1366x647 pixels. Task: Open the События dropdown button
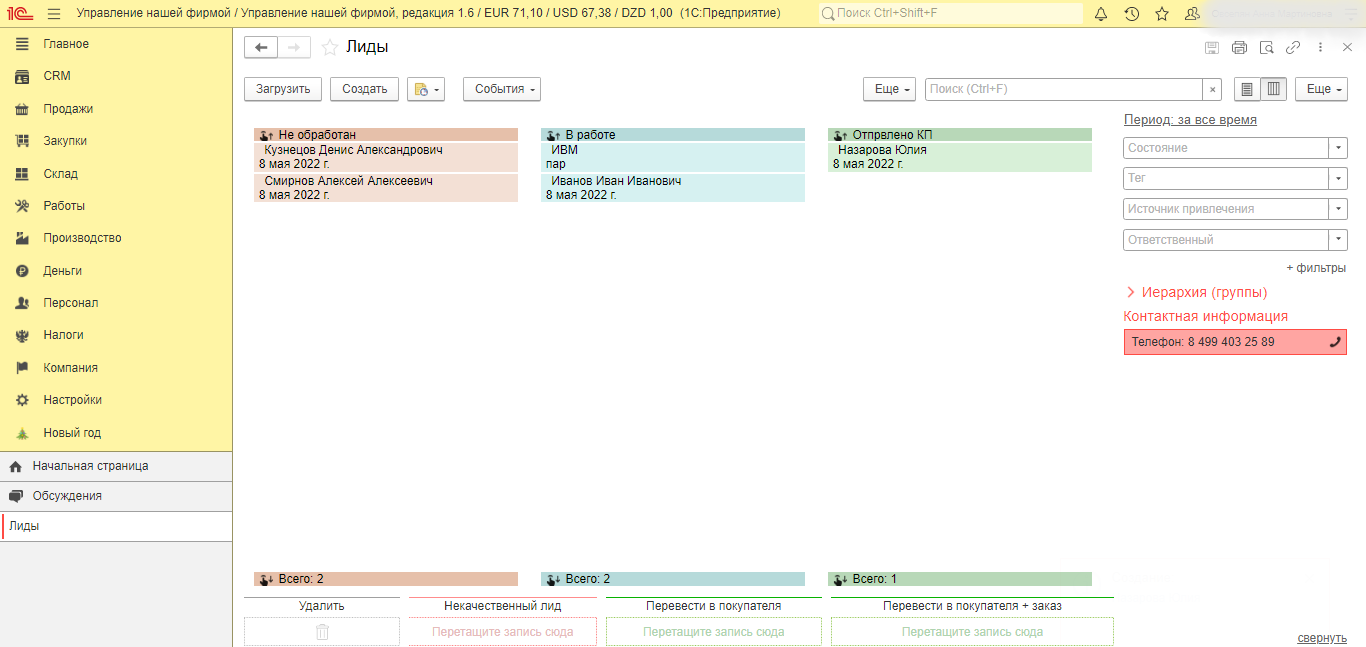(x=501, y=89)
